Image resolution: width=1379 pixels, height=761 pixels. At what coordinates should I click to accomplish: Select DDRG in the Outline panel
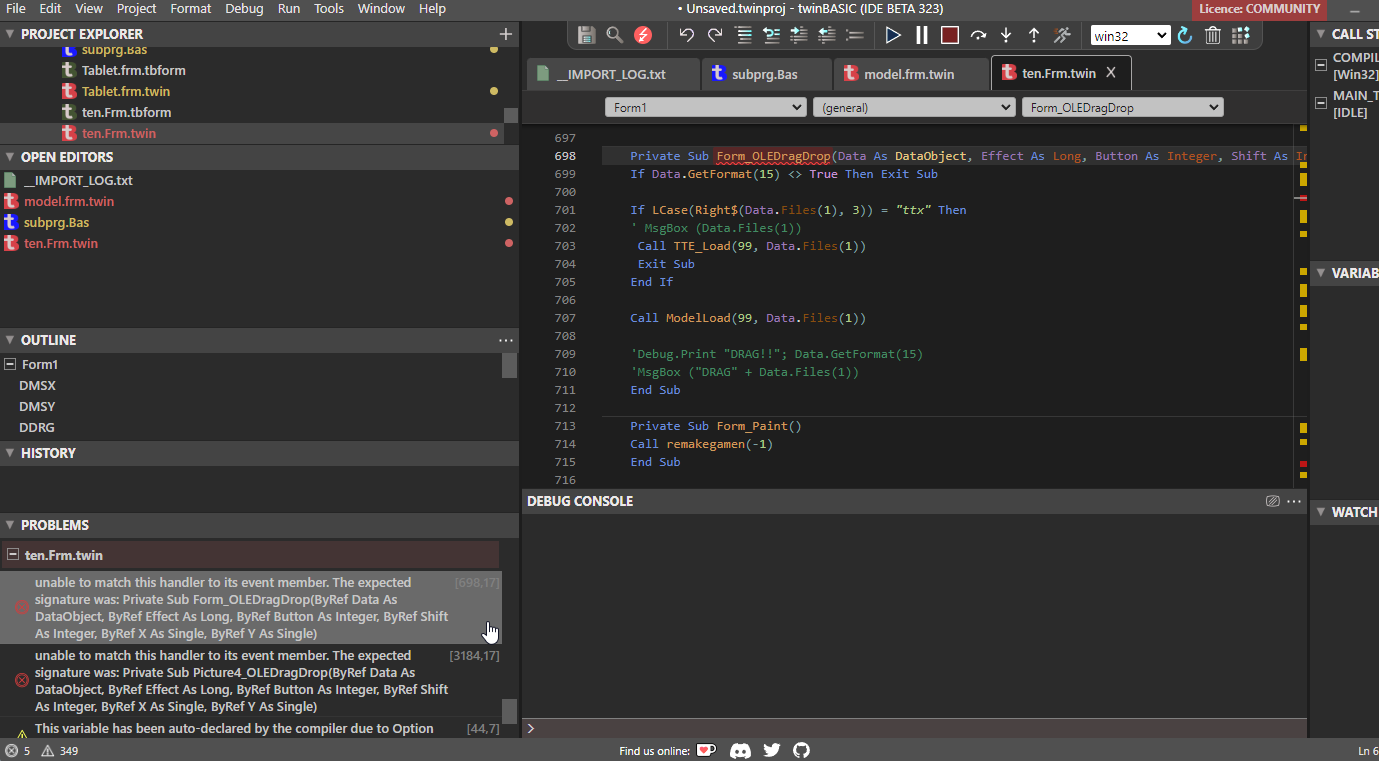(37, 427)
